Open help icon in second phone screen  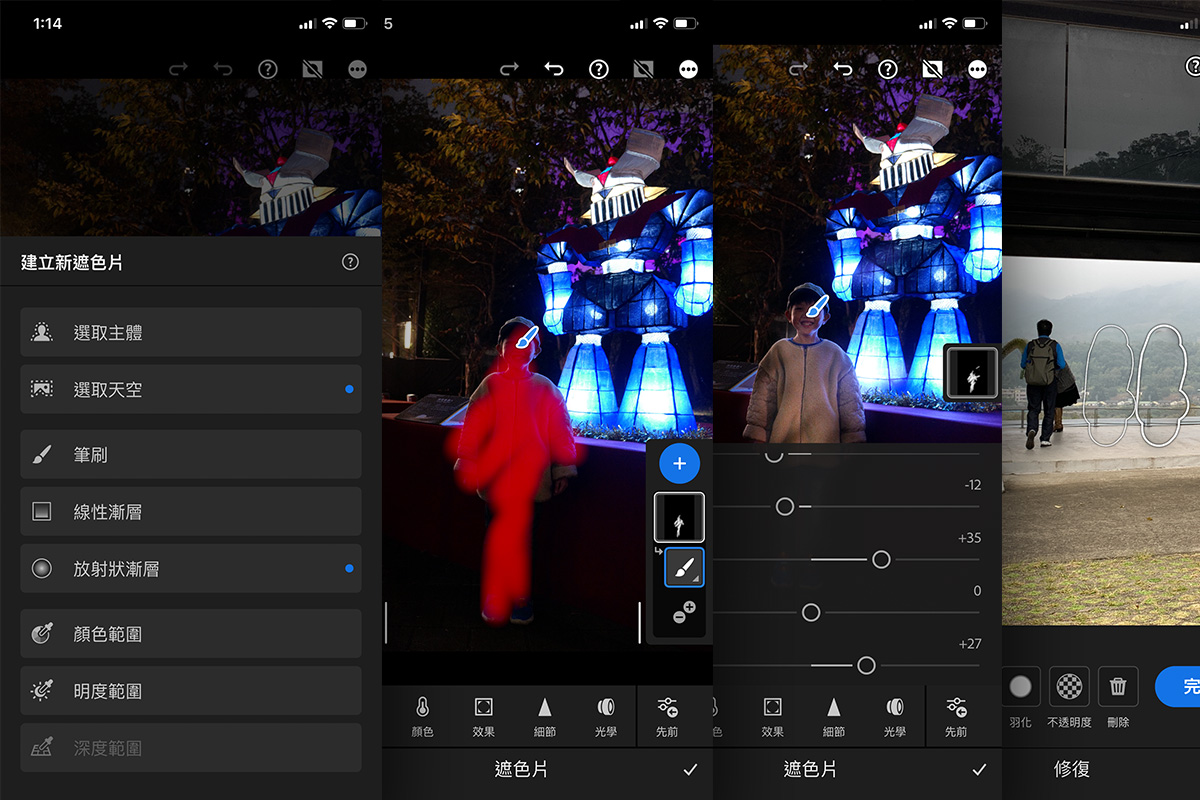[x=598, y=69]
